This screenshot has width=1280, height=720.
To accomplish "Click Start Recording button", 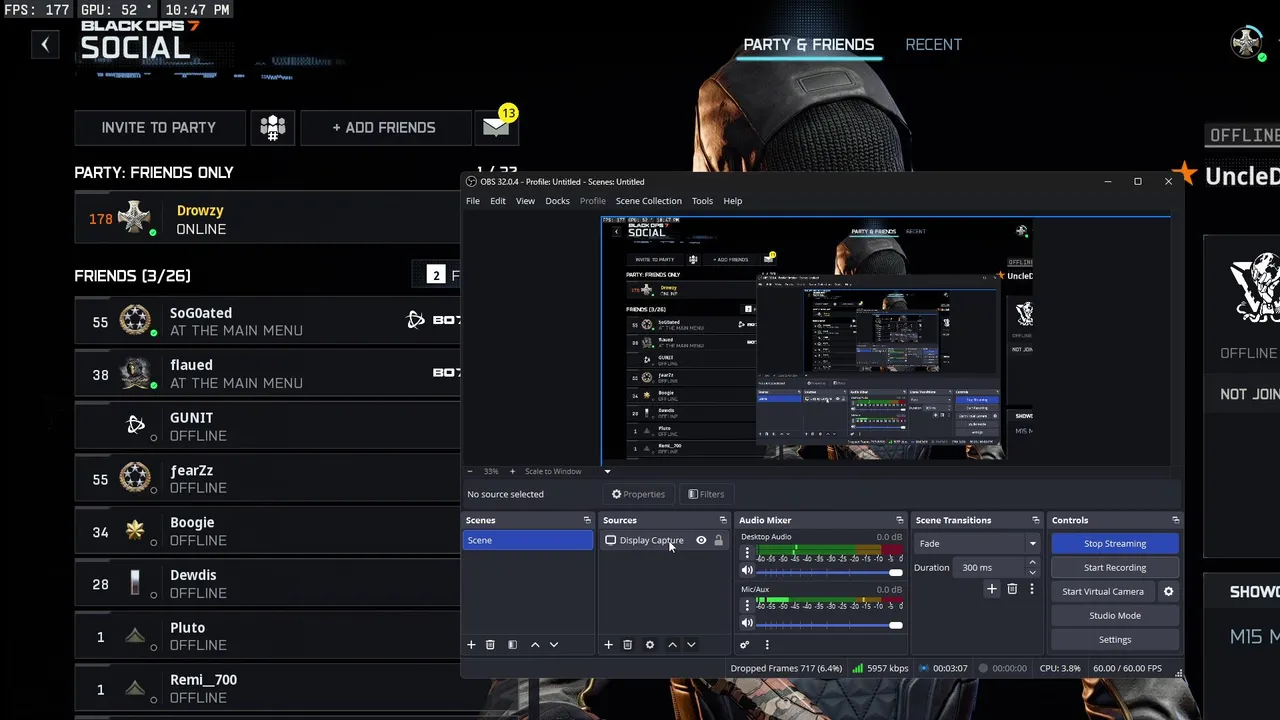I will pyautogui.click(x=1115, y=567).
